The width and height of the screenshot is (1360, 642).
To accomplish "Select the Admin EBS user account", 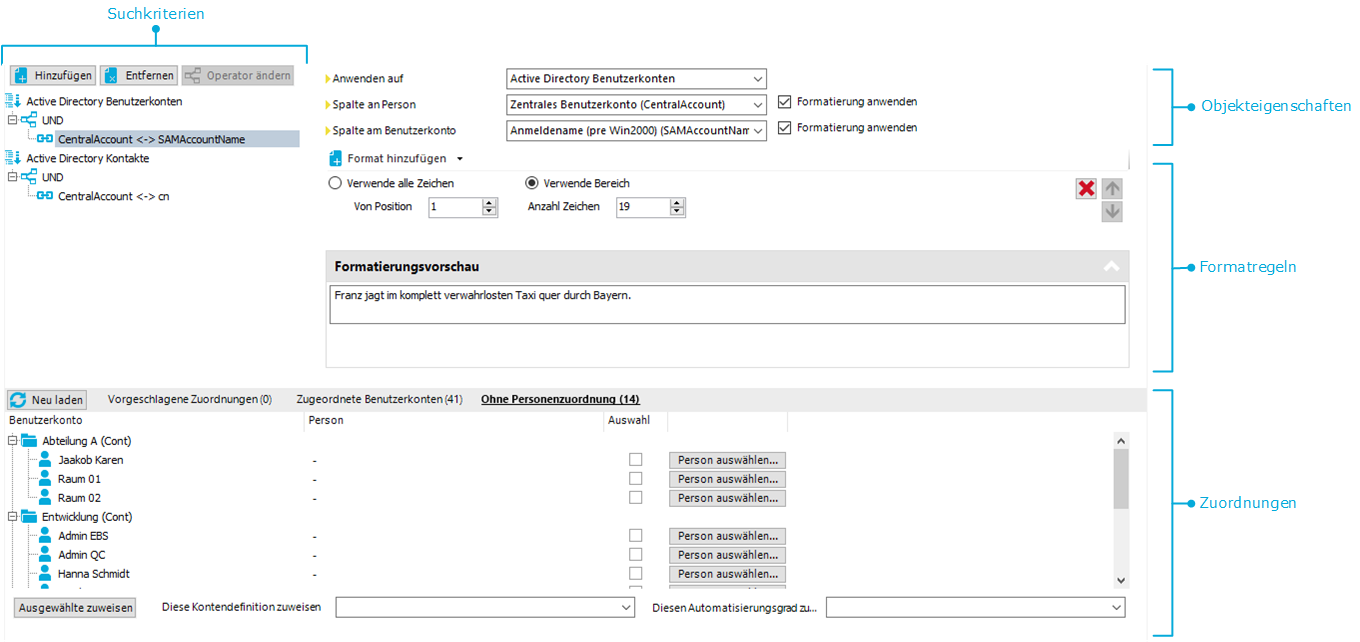I will [83, 536].
